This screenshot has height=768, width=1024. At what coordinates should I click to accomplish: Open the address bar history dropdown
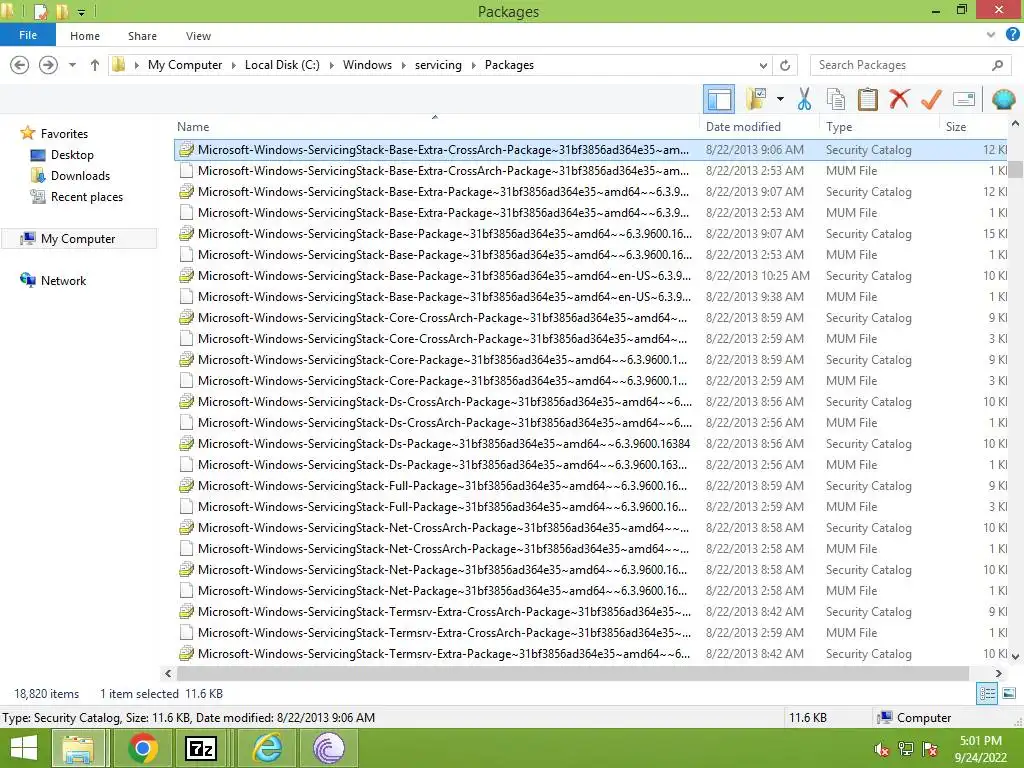click(763, 65)
